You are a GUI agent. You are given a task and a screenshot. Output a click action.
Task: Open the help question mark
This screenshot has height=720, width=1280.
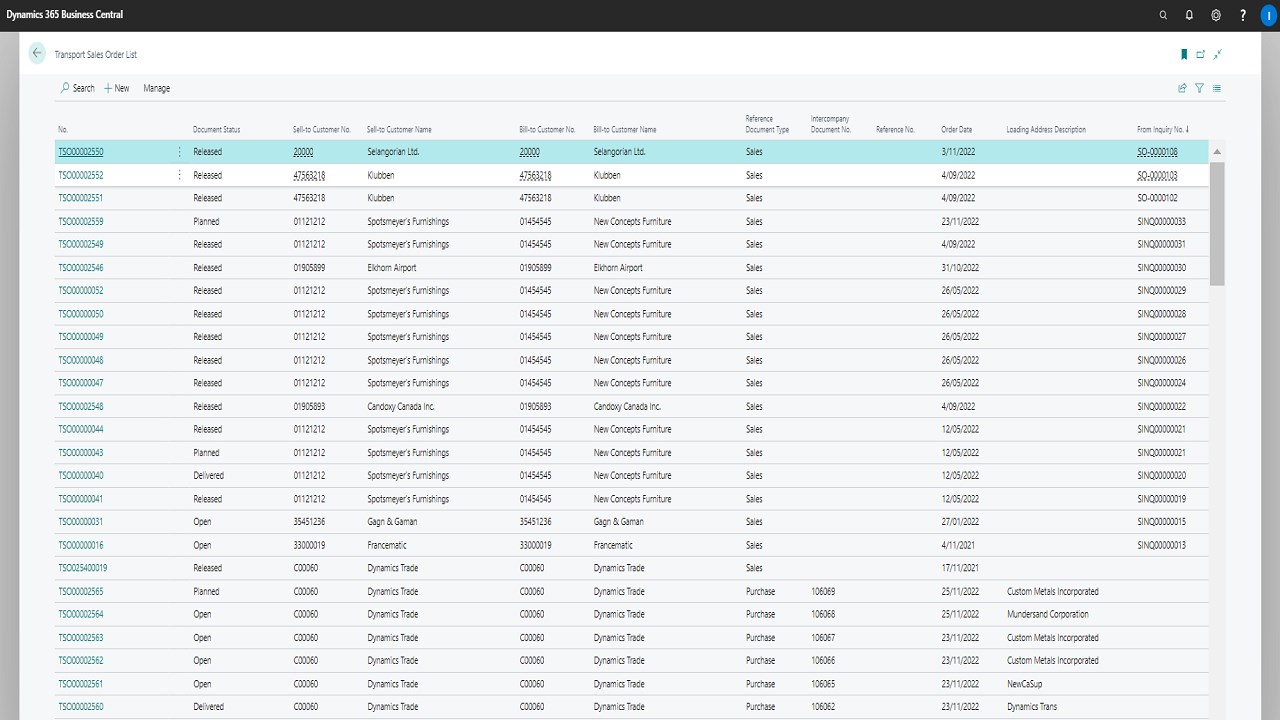(1243, 15)
